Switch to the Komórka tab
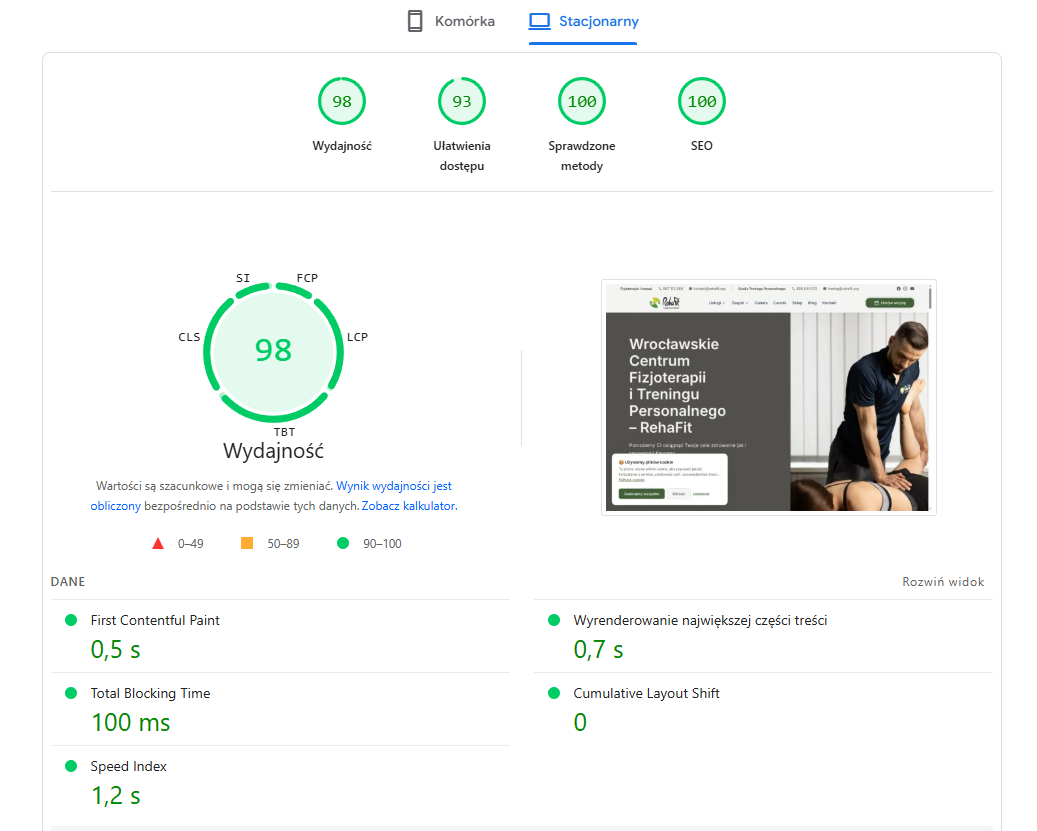Screen dimensions: 1037x831 [451, 21]
